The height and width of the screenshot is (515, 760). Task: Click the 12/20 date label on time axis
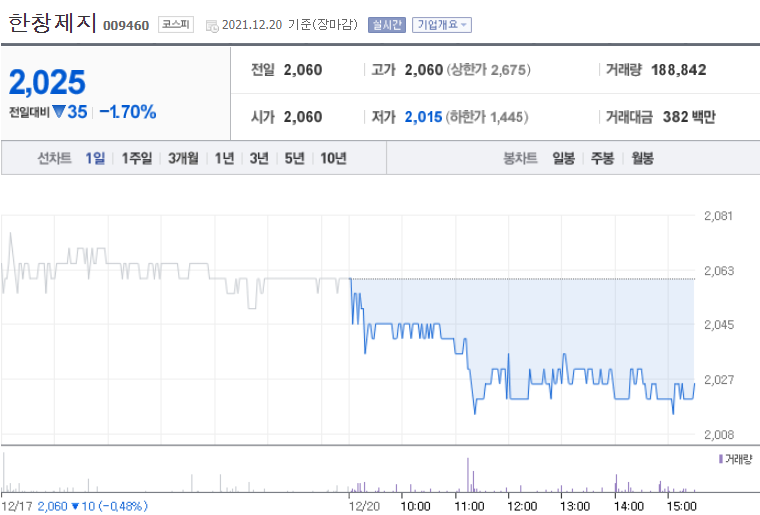pos(364,506)
